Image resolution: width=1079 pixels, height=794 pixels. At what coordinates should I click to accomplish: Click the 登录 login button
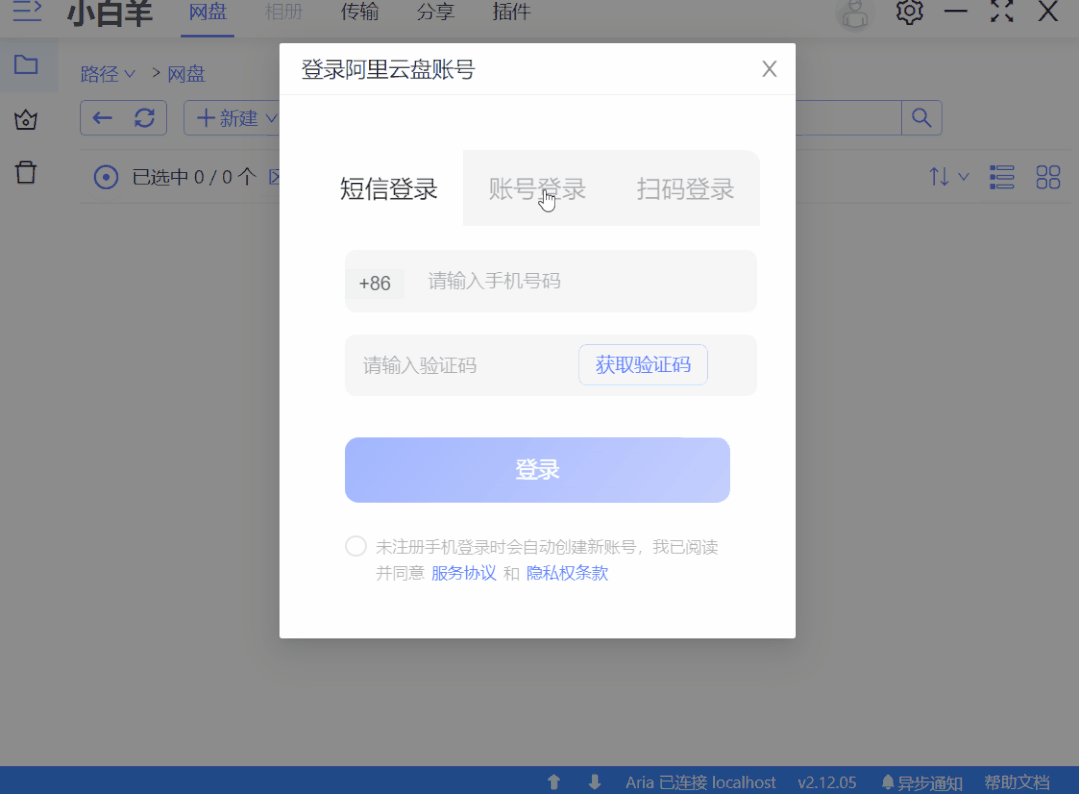point(537,470)
